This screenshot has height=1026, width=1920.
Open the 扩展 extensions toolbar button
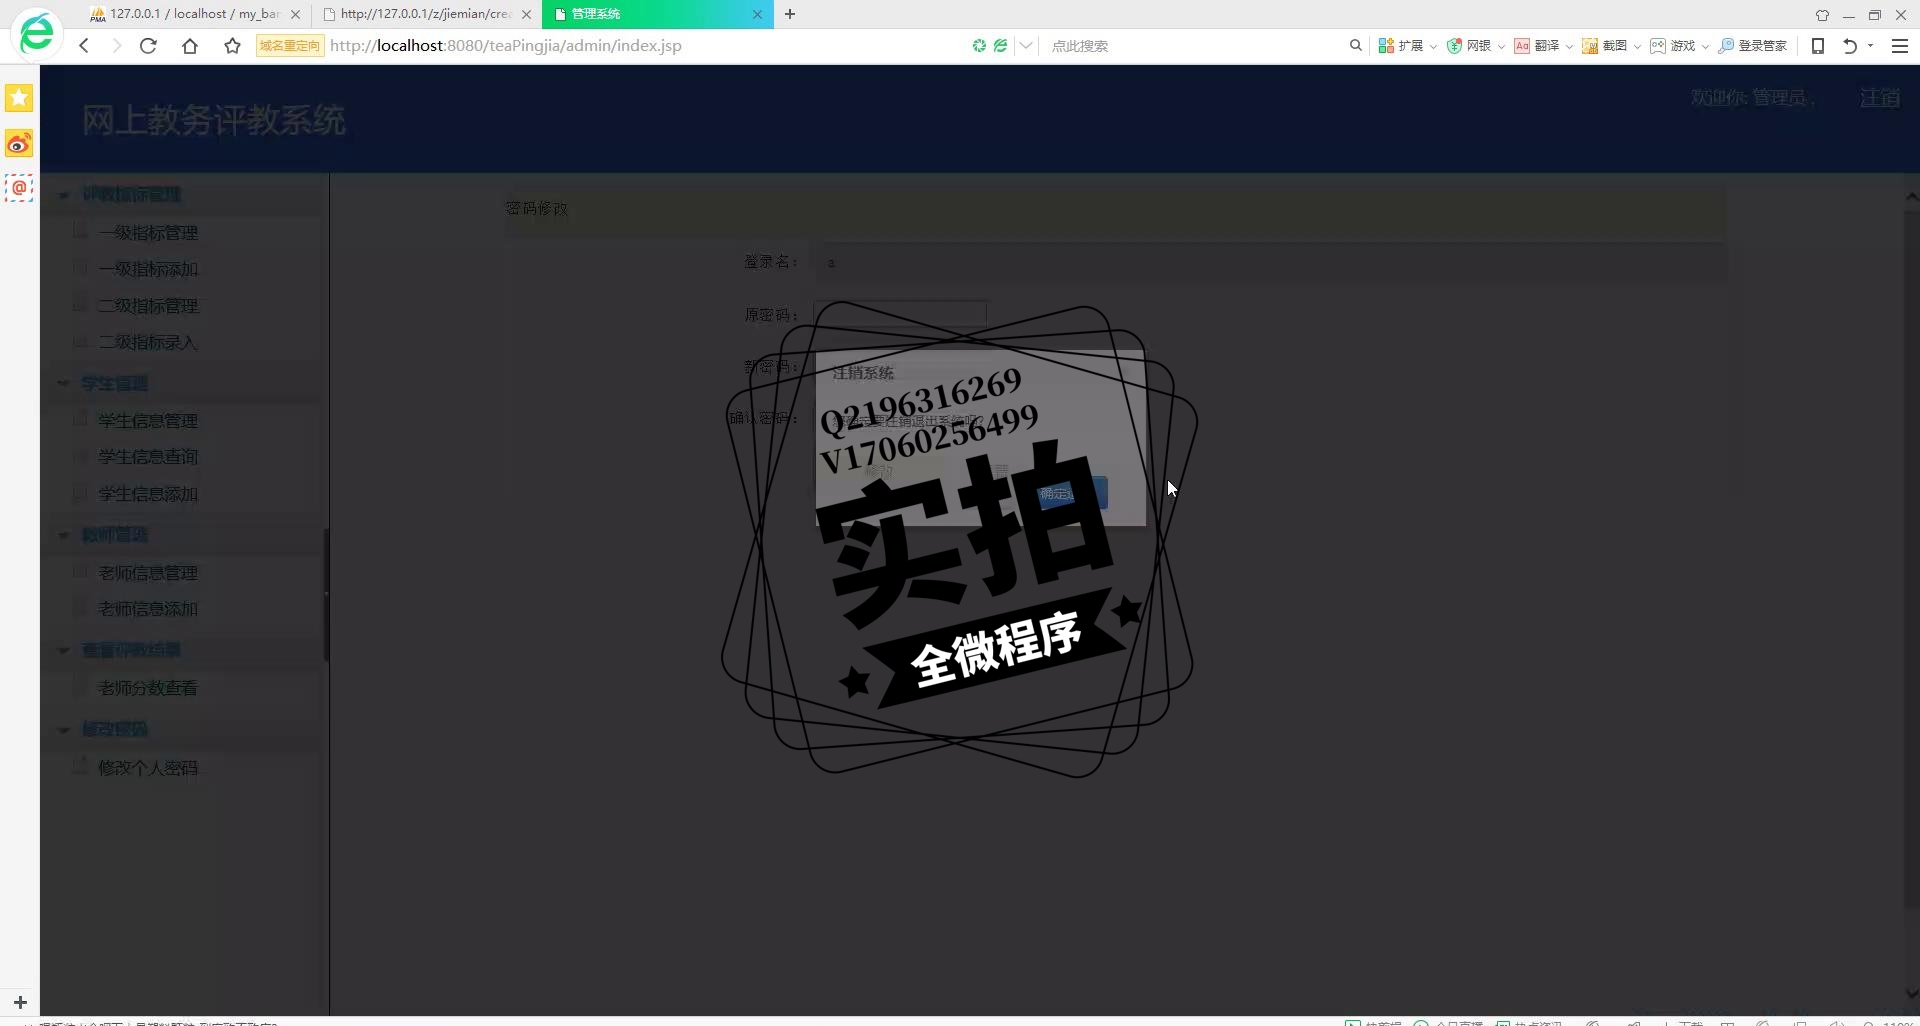click(1401, 46)
